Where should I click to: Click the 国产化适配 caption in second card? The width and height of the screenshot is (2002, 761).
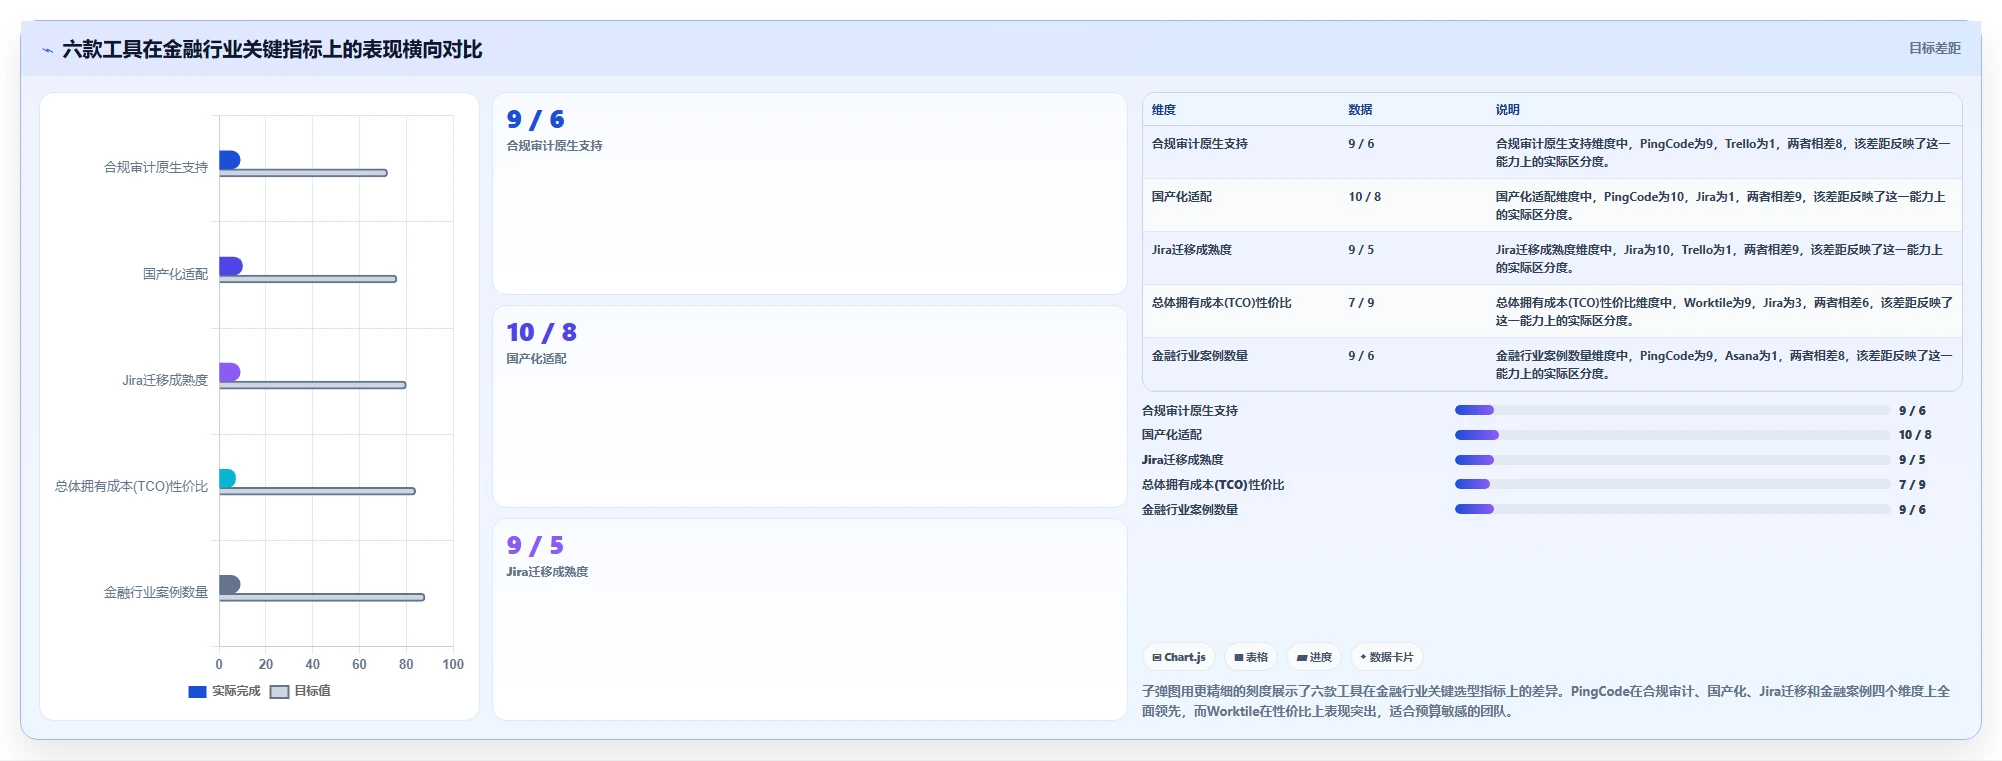coord(536,358)
